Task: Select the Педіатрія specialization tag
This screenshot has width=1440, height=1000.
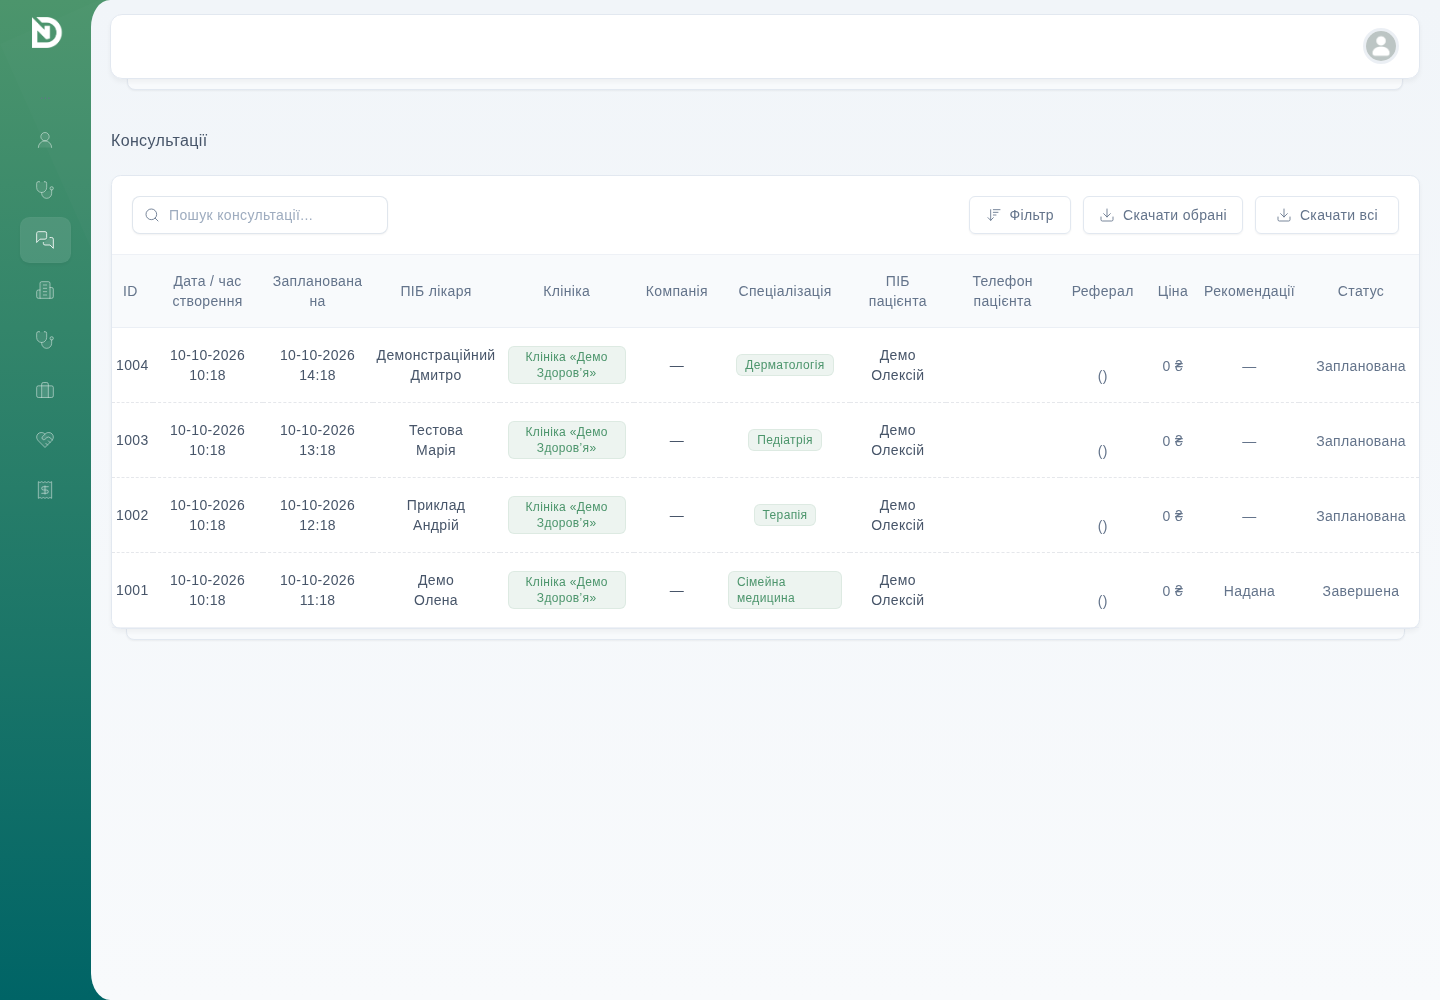Action: 785,440
